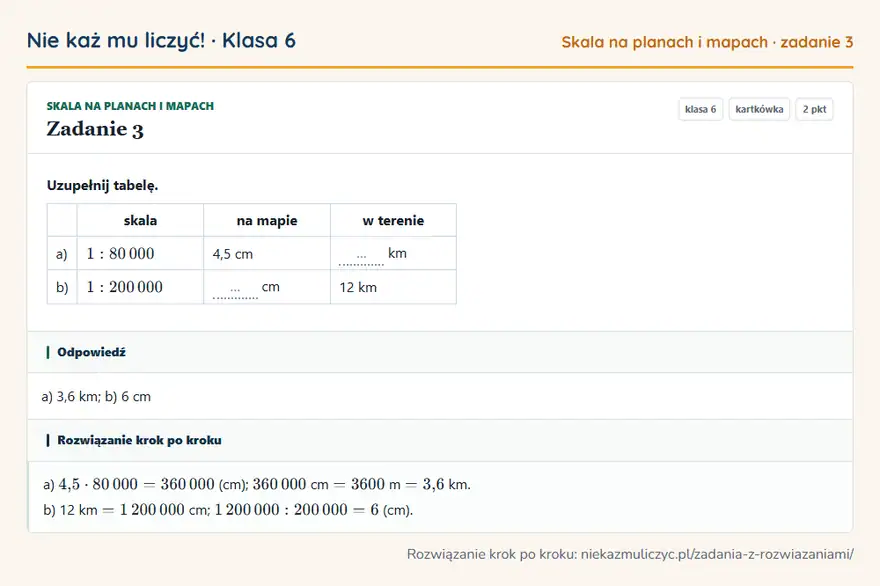Viewport: 880px width, 586px height.
Task: Click the blank km field in row a)
Action: click(361, 257)
